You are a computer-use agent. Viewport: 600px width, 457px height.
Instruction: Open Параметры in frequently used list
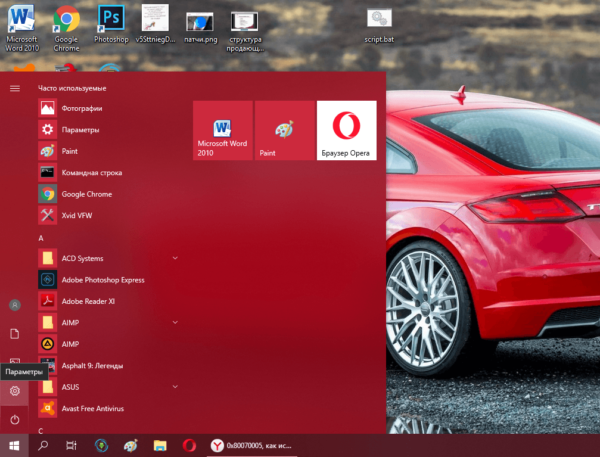tap(109, 130)
